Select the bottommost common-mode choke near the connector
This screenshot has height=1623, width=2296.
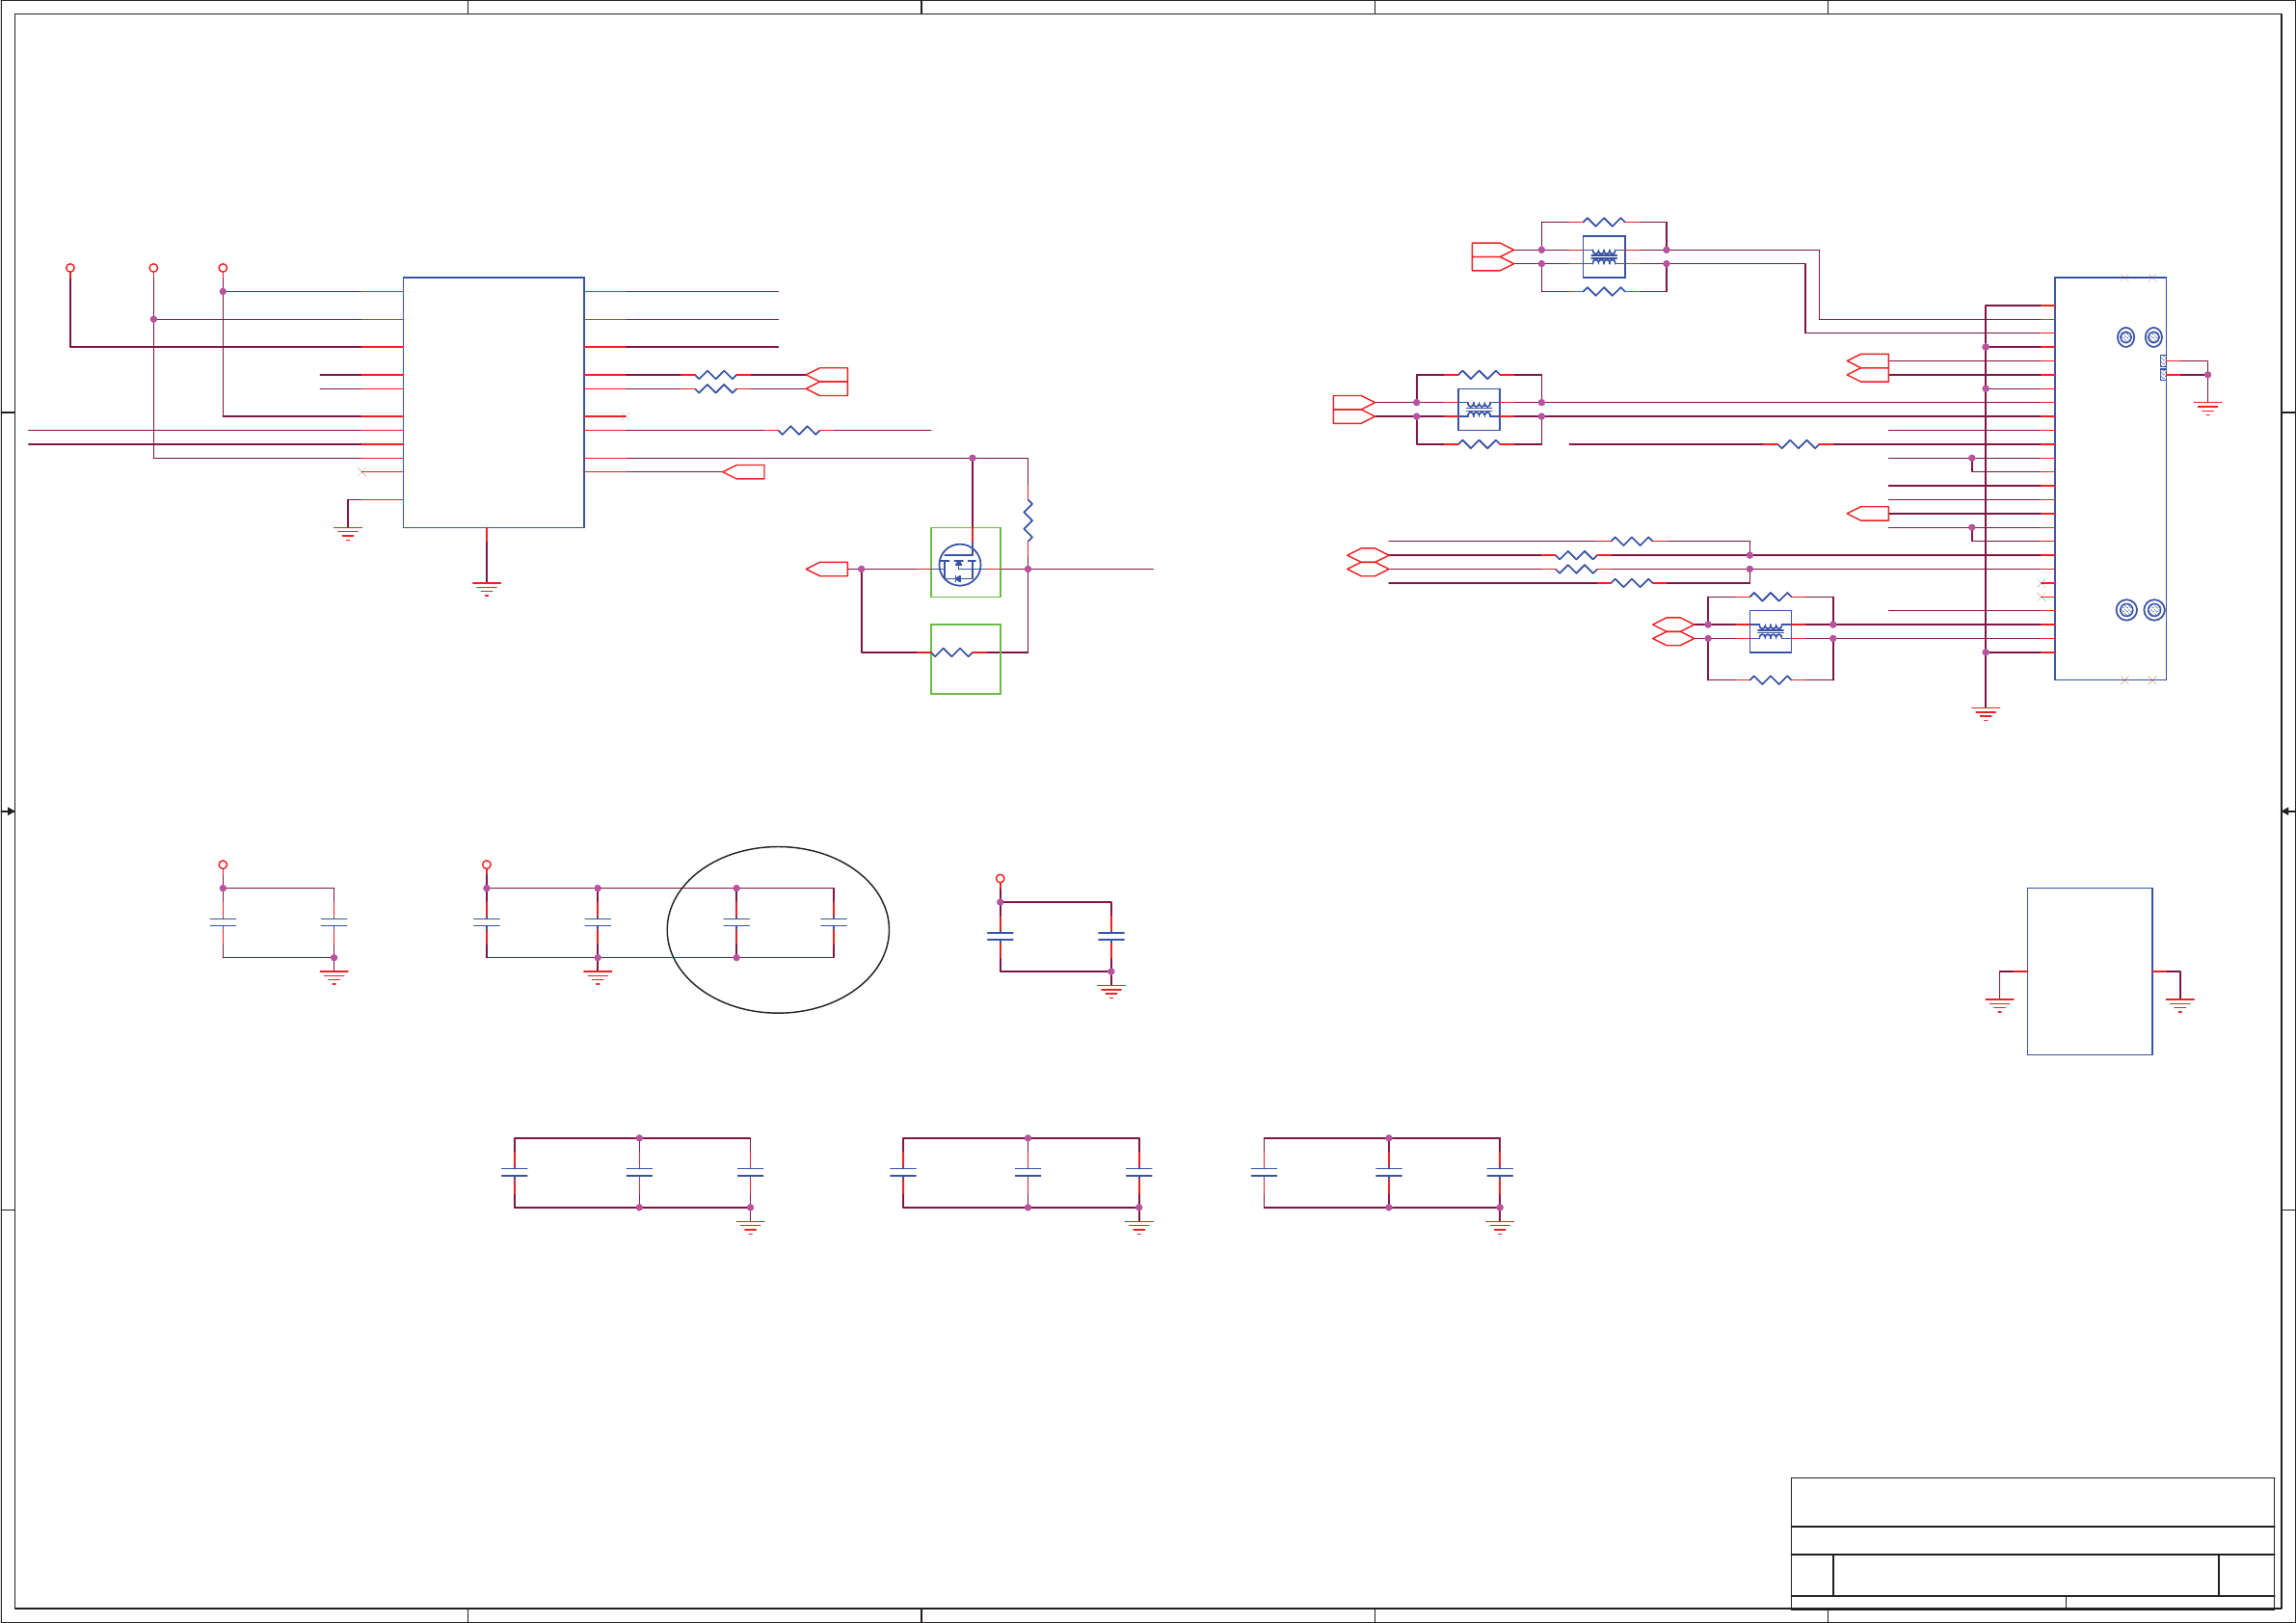click(1769, 631)
